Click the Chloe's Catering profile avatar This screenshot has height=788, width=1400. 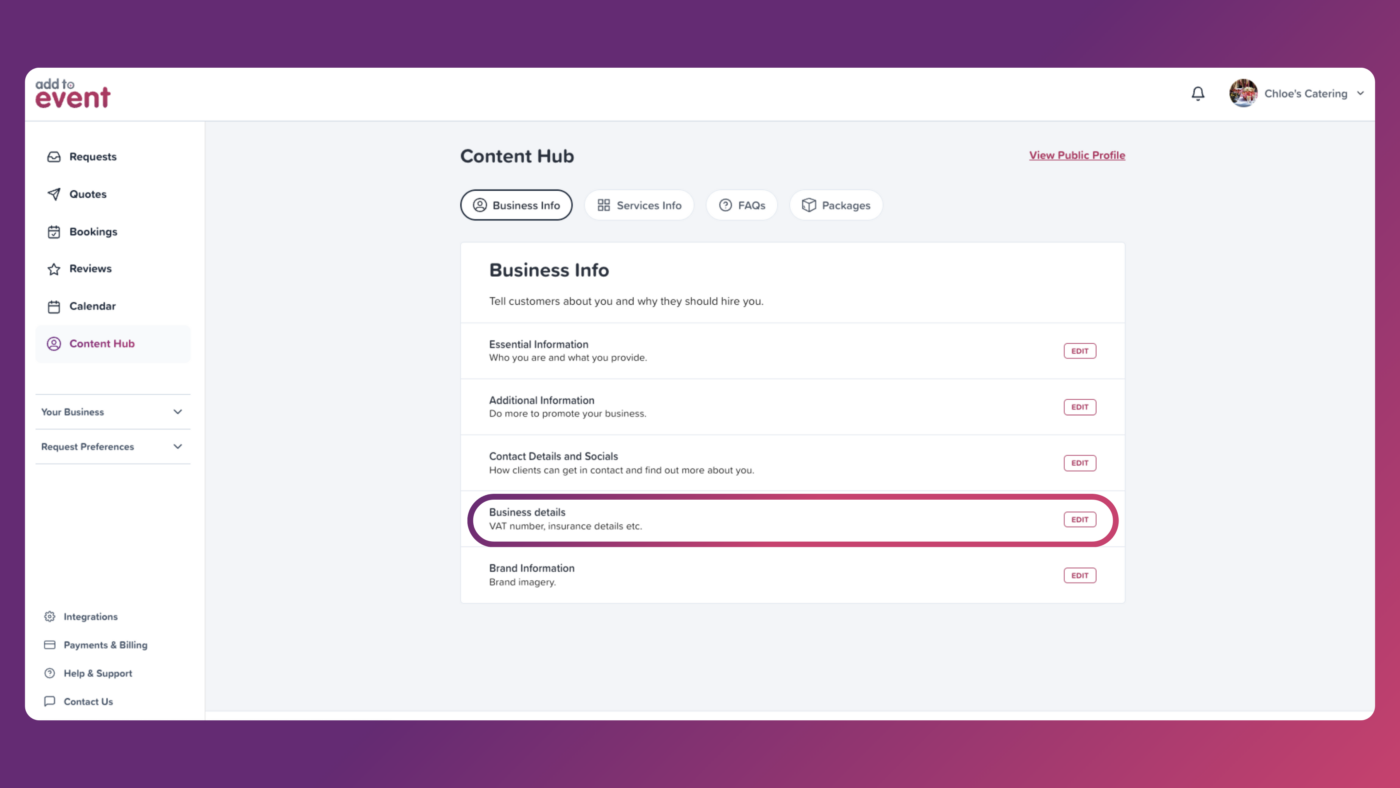[1243, 93]
